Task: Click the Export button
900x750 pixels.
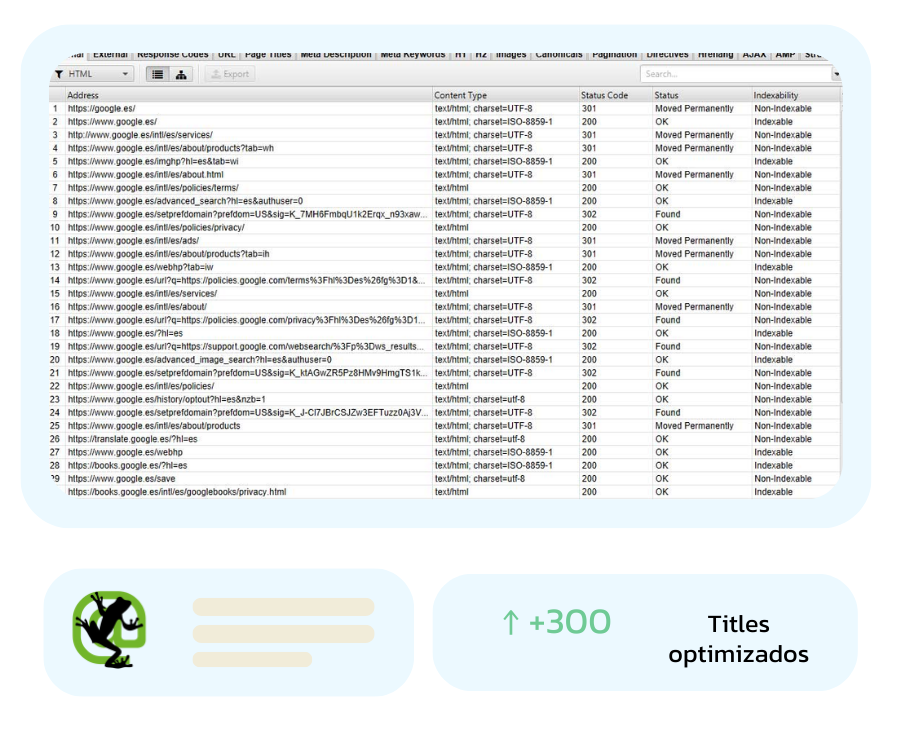Action: click(230, 74)
